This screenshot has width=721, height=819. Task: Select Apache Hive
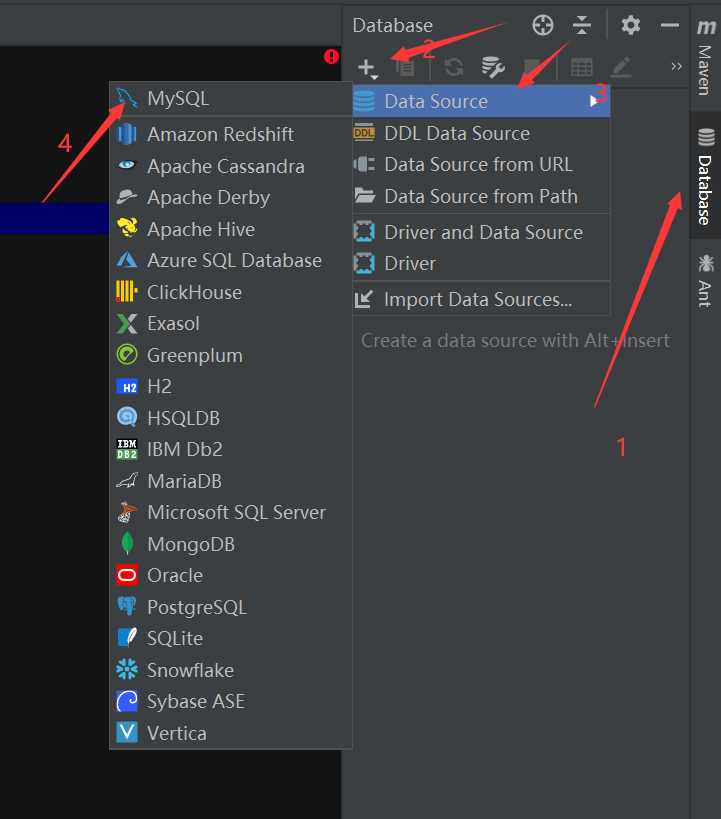pyautogui.click(x=231, y=229)
